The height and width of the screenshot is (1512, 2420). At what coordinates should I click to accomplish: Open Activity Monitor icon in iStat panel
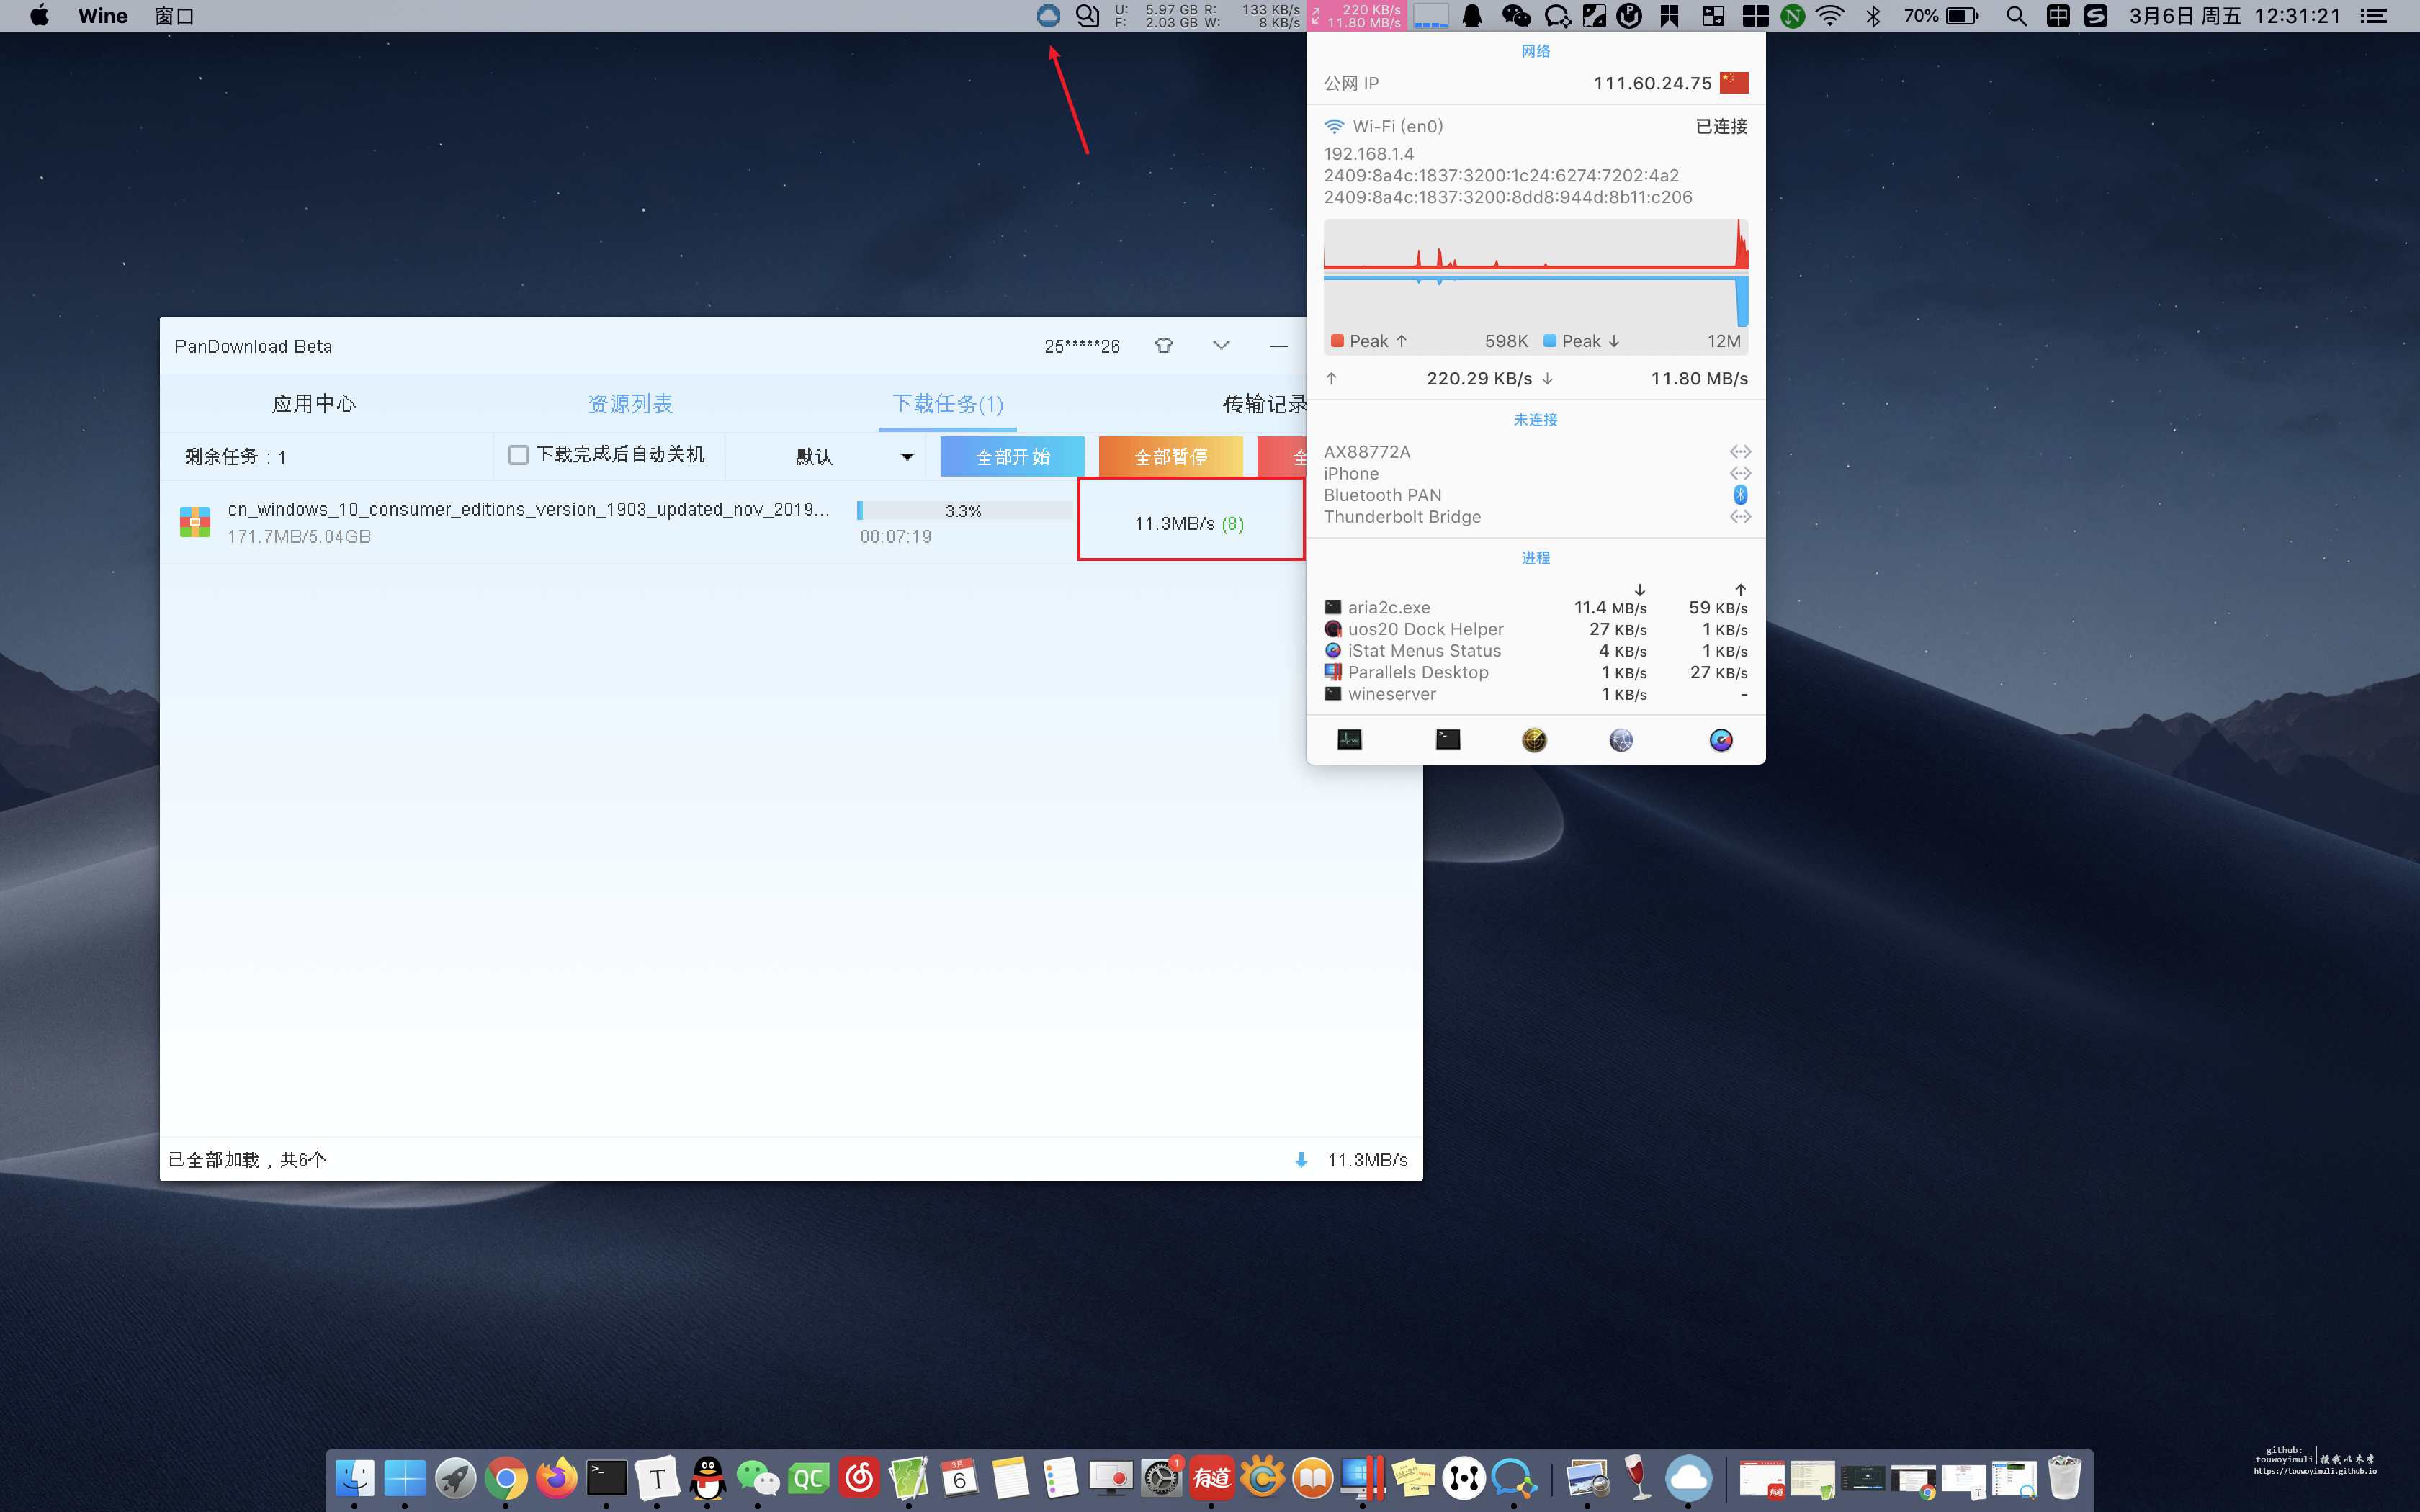1349,739
